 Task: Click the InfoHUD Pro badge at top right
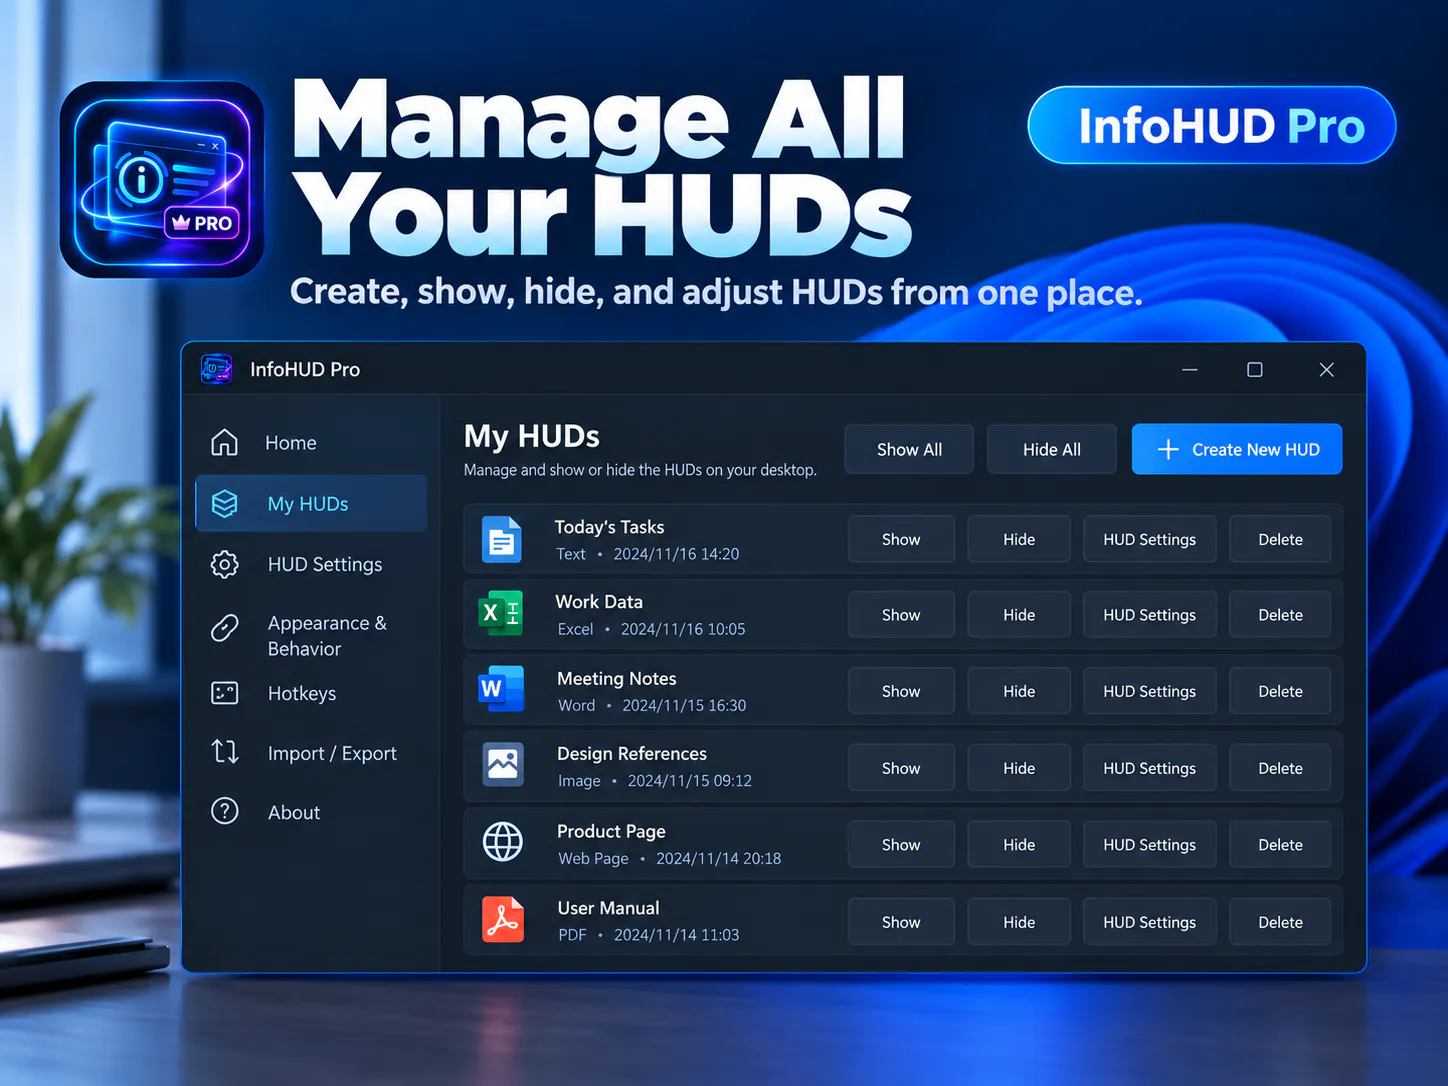[1212, 125]
